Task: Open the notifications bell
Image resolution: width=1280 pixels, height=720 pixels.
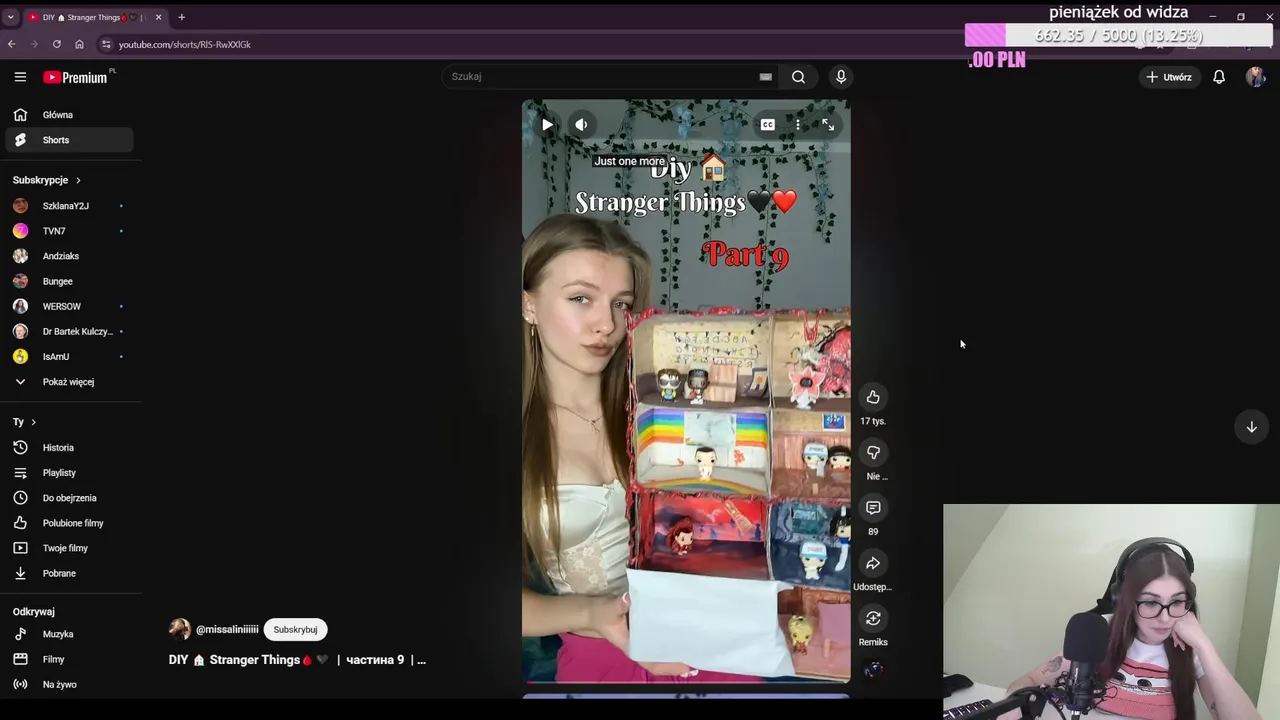Action: [1219, 77]
